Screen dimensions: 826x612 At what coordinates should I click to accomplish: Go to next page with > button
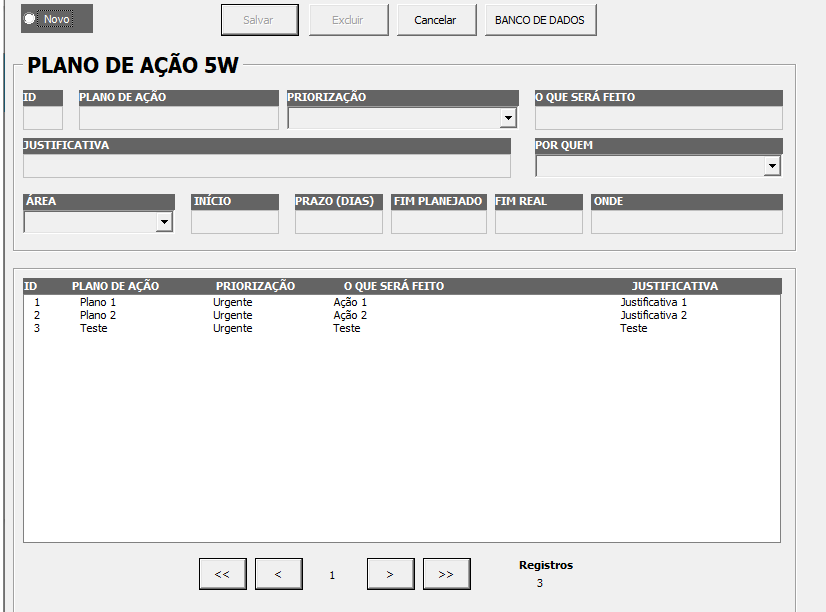pyautogui.click(x=390, y=574)
